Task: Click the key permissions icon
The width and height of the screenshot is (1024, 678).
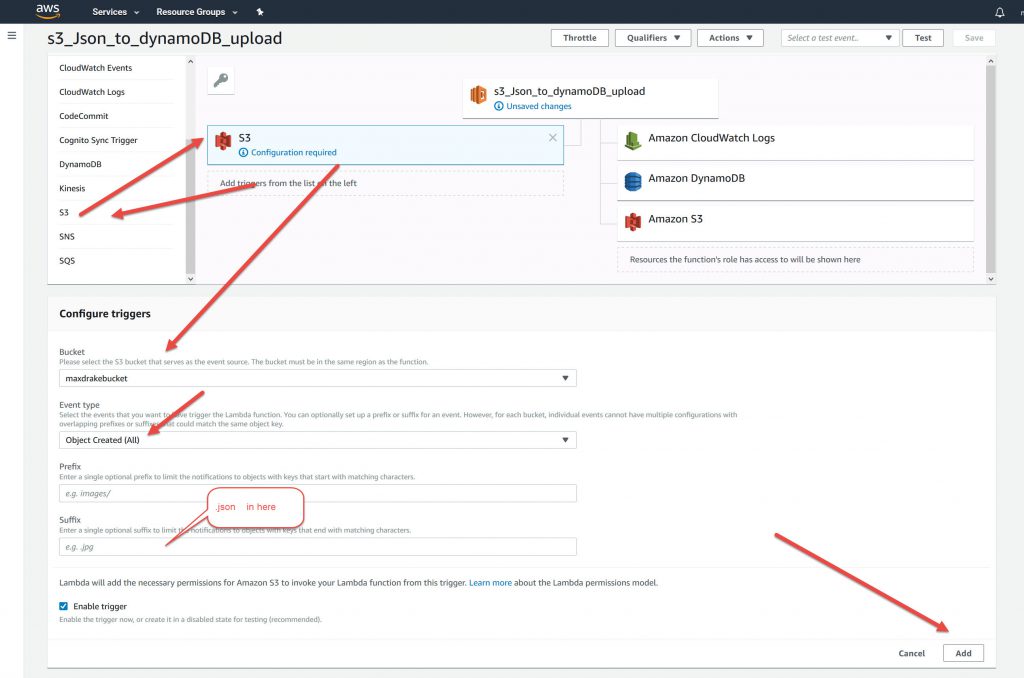Action: point(220,81)
